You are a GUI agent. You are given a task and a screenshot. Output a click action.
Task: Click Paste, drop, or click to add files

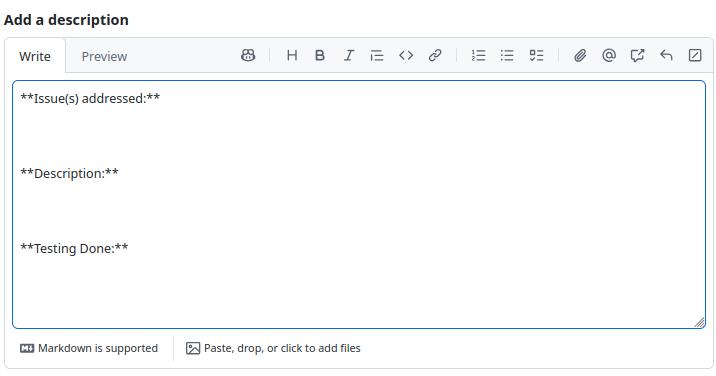tap(273, 348)
